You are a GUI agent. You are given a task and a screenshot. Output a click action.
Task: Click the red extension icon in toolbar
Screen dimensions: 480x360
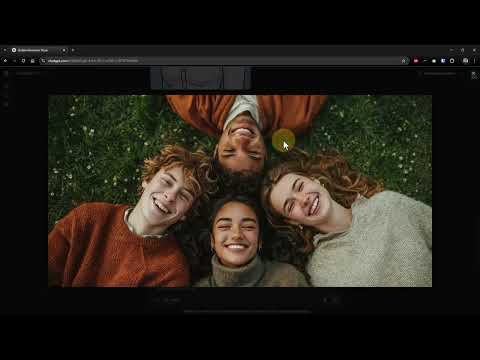tap(416, 61)
